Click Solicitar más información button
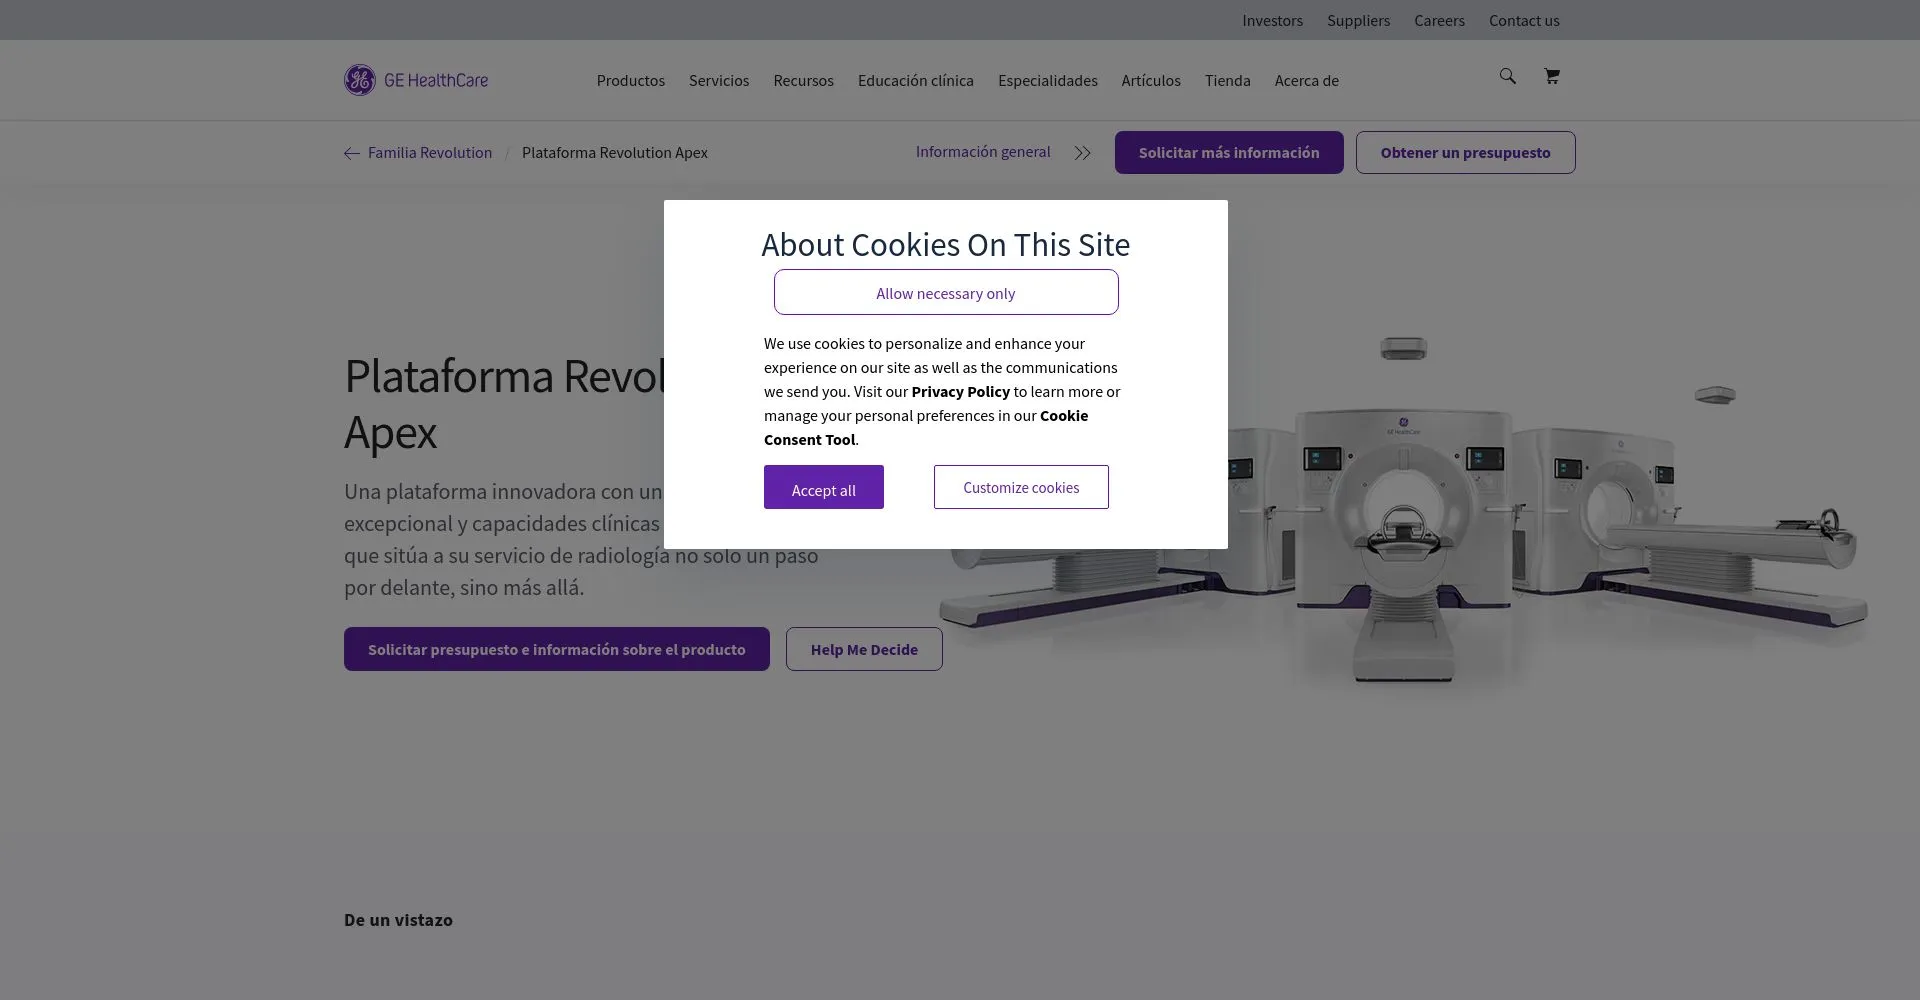 click(1229, 152)
